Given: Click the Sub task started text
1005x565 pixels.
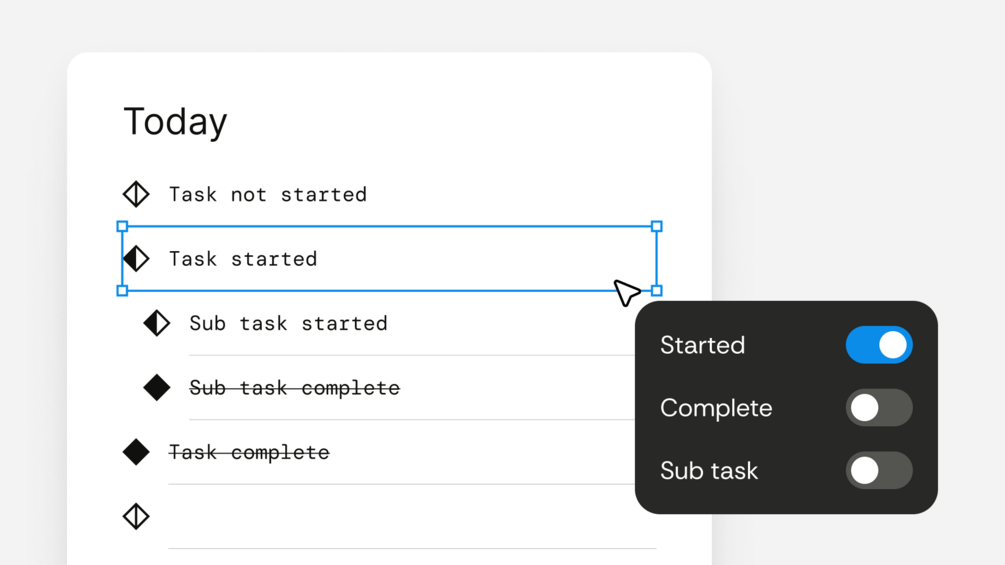Looking at the screenshot, I should pos(288,323).
